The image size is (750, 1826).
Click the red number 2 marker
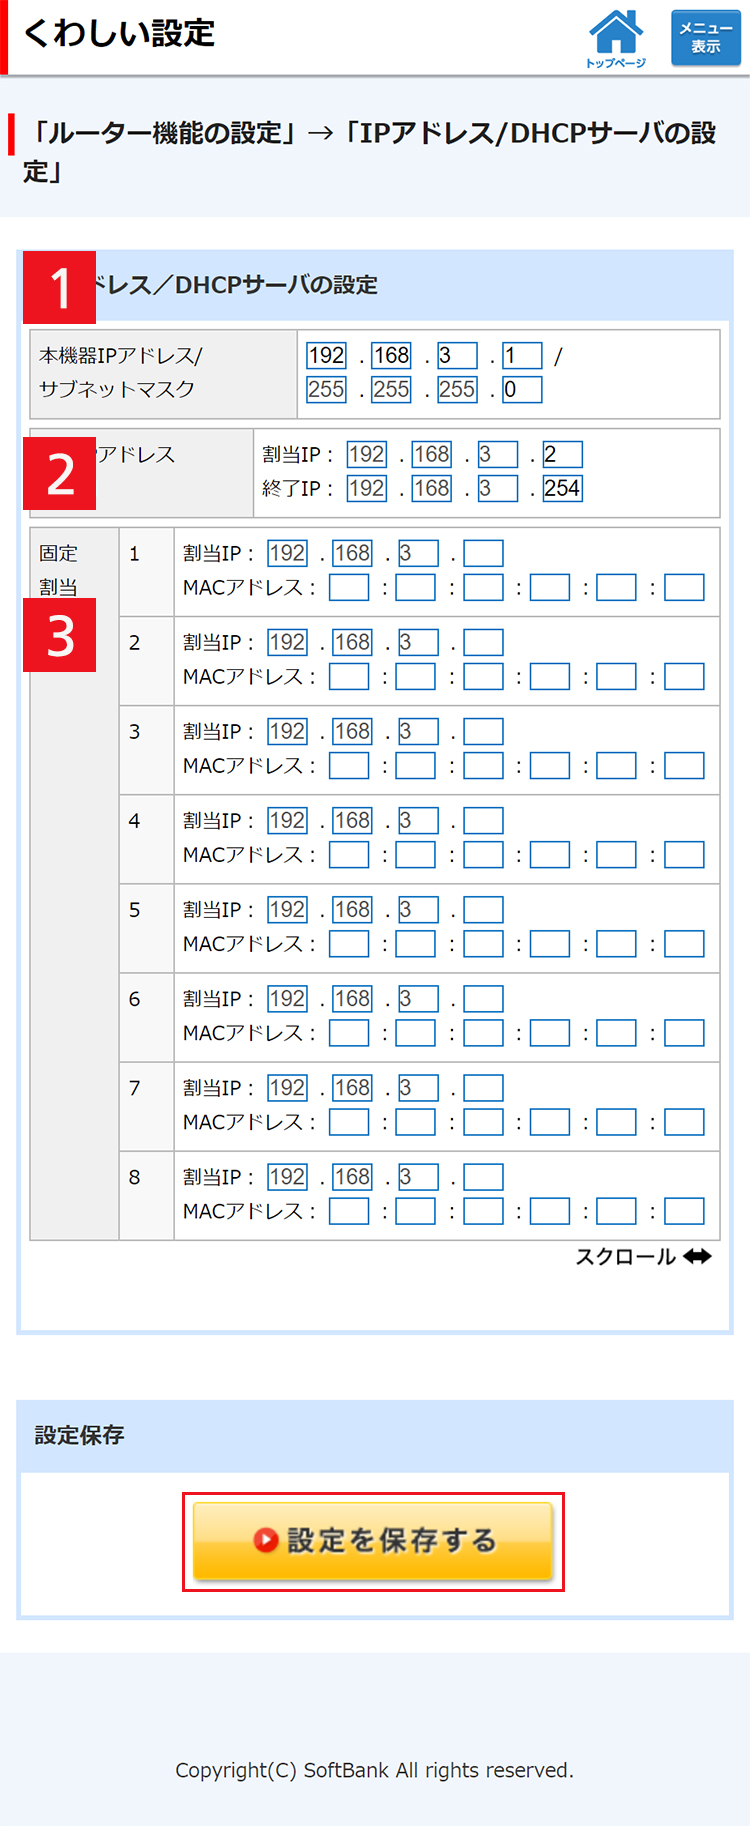click(60, 474)
